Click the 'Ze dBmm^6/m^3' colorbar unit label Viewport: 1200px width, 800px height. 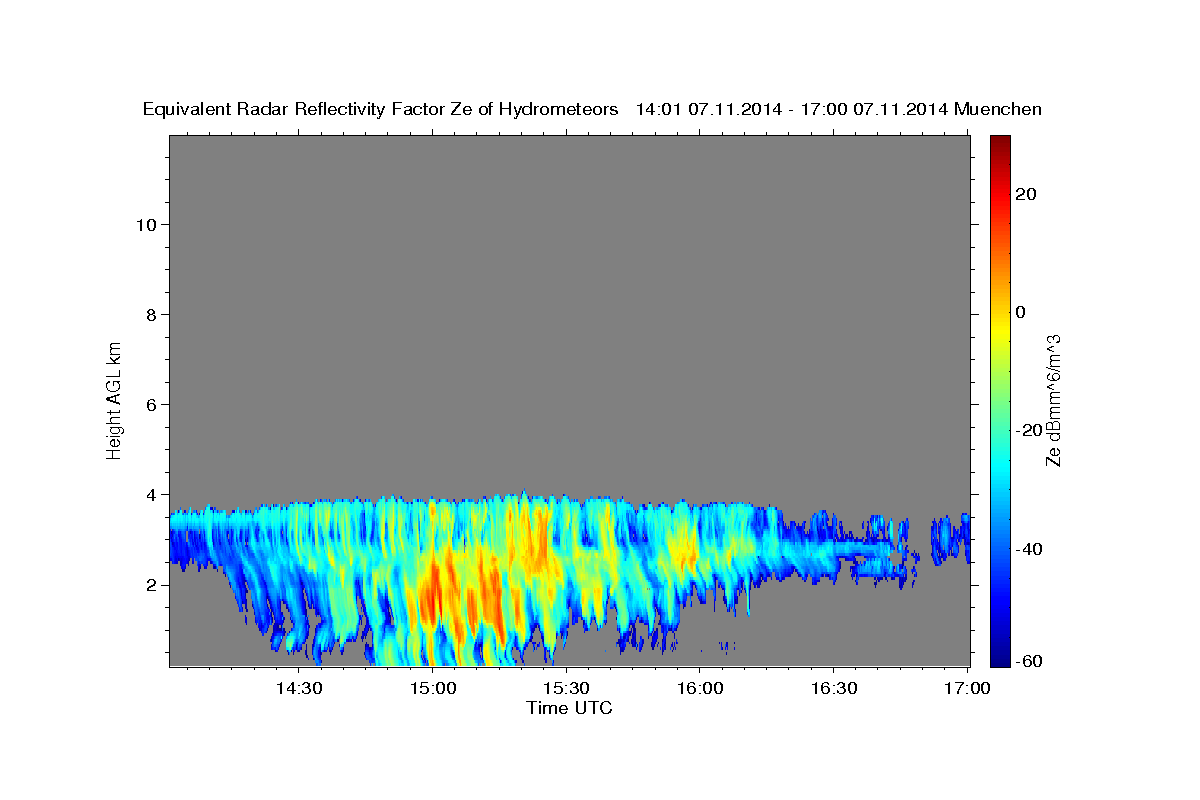(x=1053, y=400)
